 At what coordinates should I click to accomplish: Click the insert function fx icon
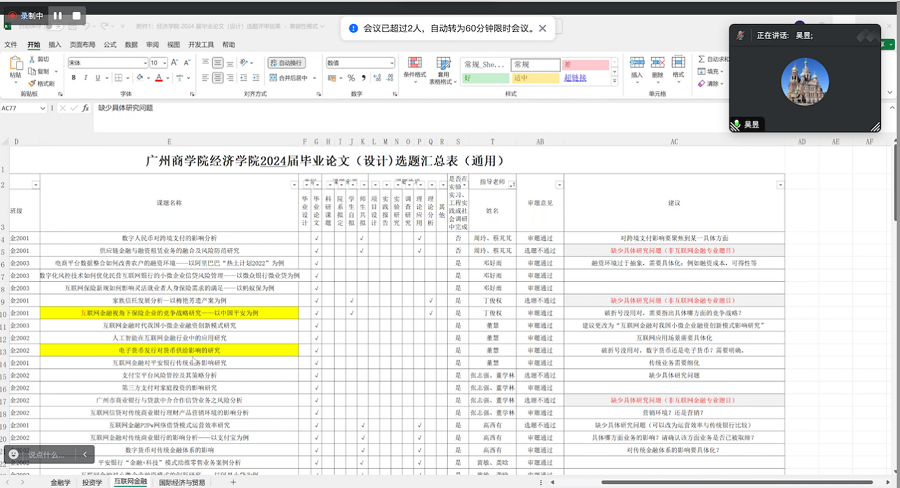(x=87, y=107)
